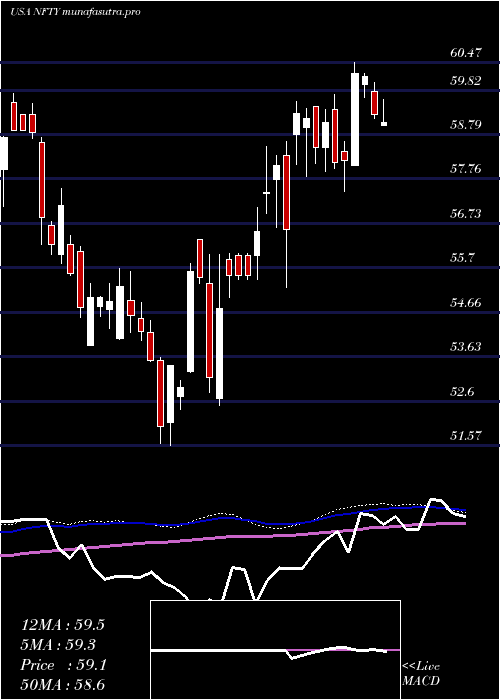Click the 5MA : 59.3 readout

click(58, 645)
